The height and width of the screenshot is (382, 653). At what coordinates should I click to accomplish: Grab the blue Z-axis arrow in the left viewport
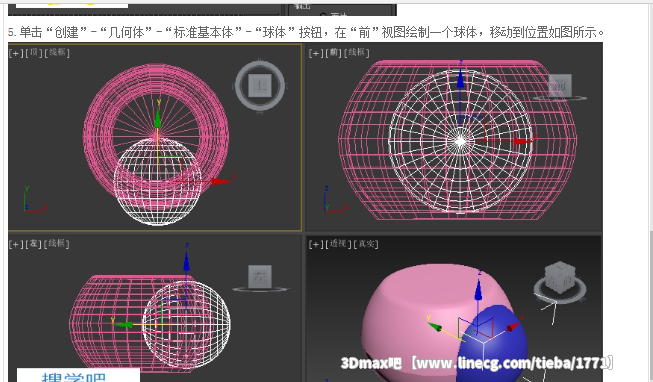click(187, 262)
